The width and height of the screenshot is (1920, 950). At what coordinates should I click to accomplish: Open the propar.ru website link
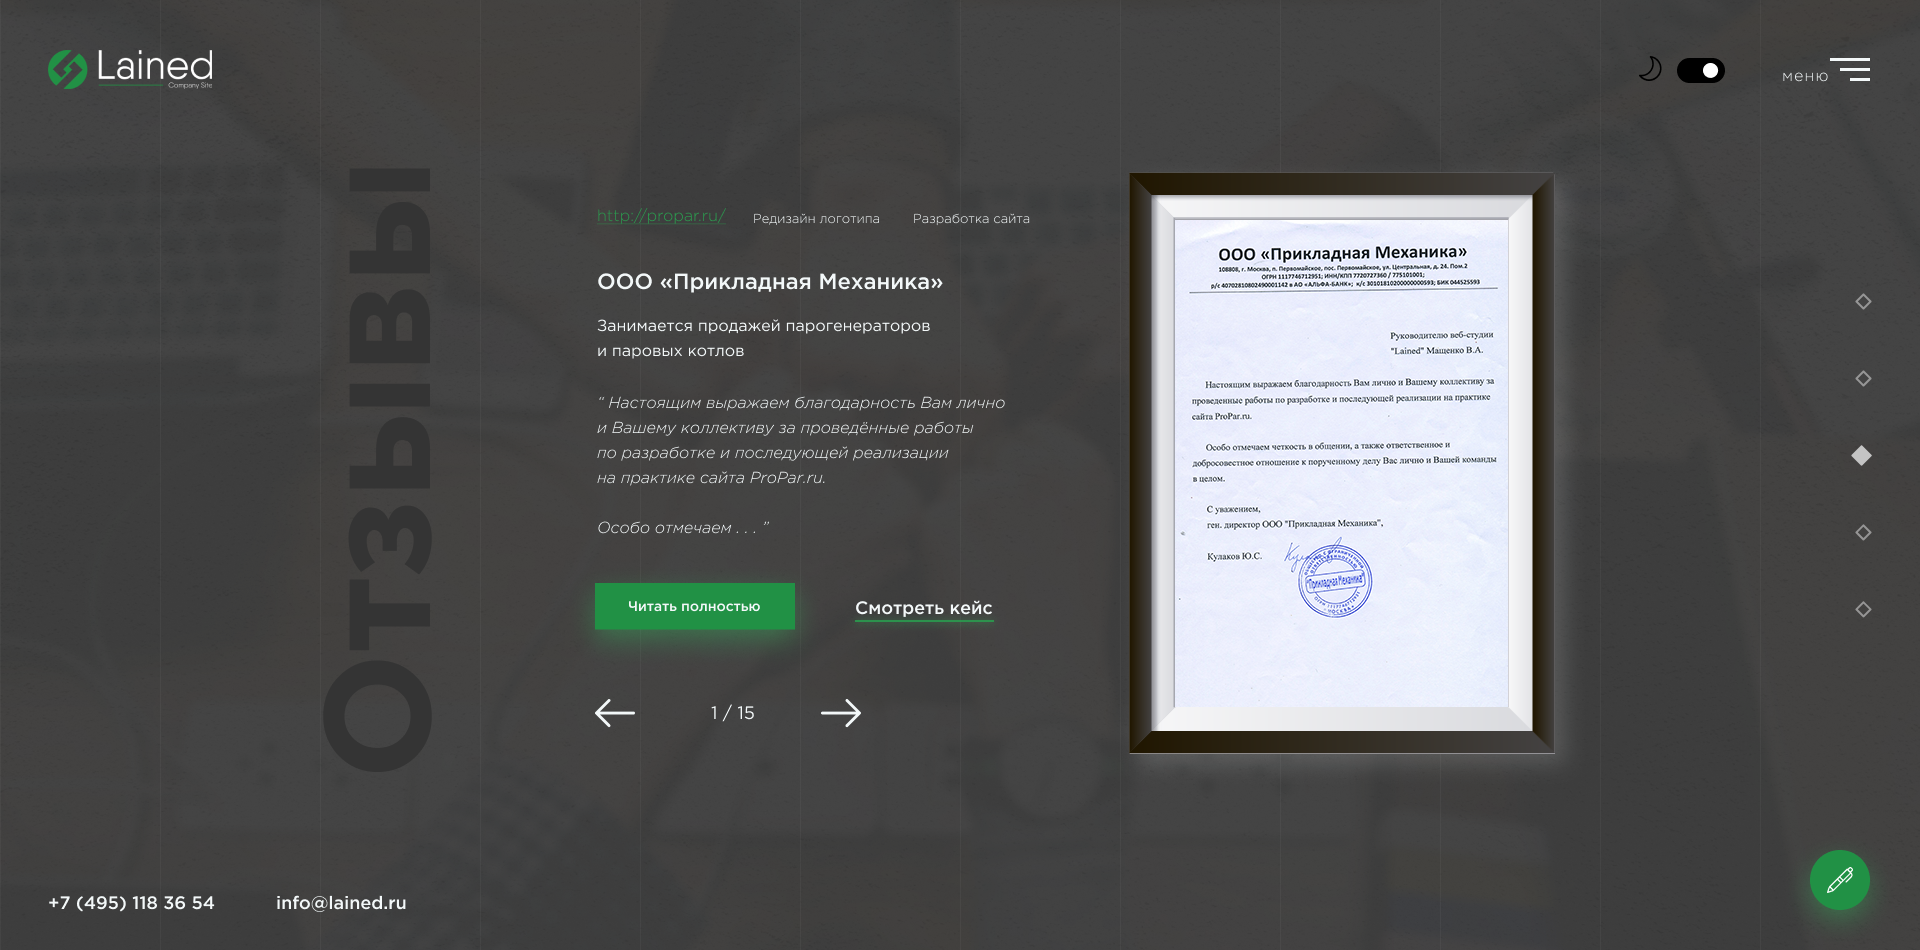[x=661, y=216]
